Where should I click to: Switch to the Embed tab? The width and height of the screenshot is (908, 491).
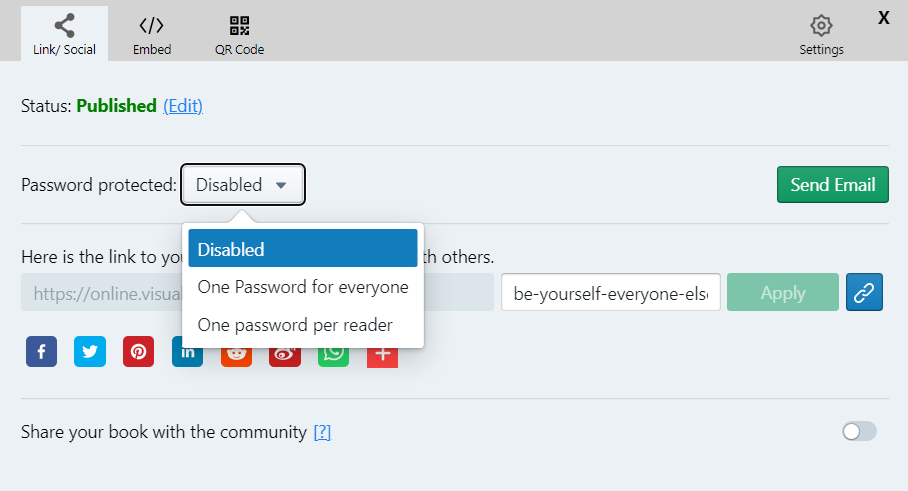coord(152,34)
